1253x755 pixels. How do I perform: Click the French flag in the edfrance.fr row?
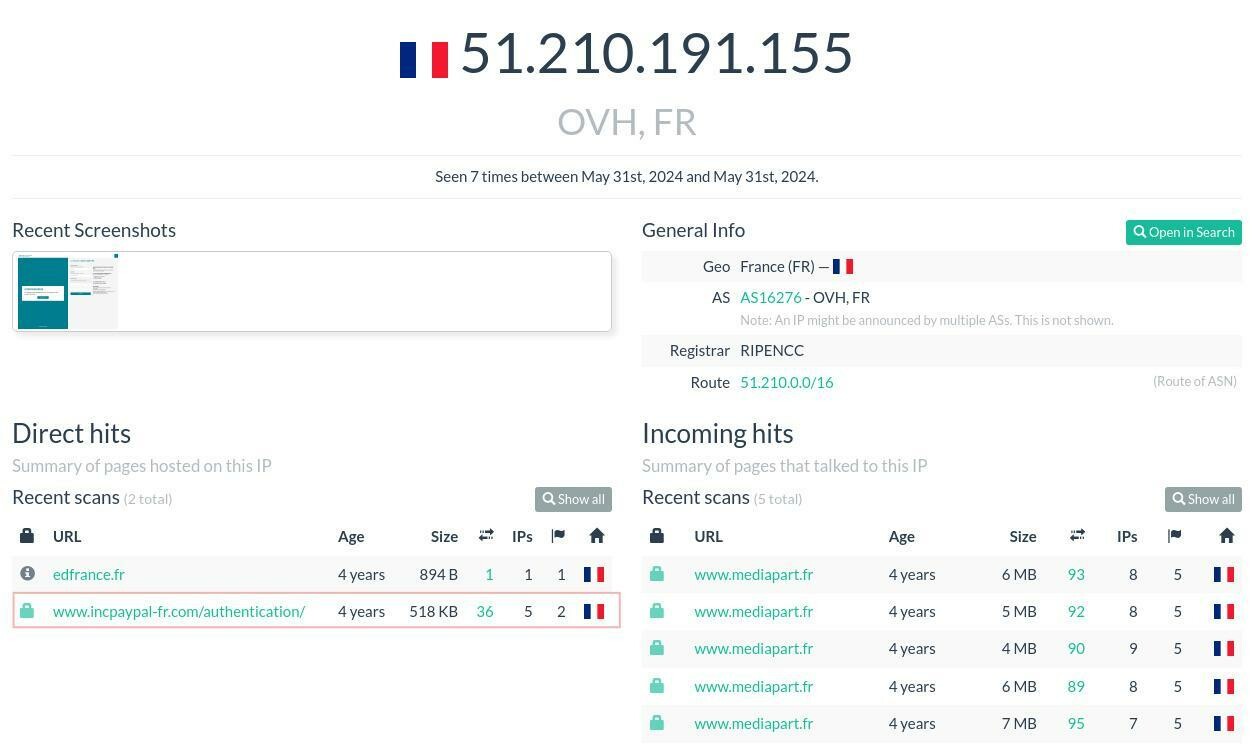(x=594, y=575)
